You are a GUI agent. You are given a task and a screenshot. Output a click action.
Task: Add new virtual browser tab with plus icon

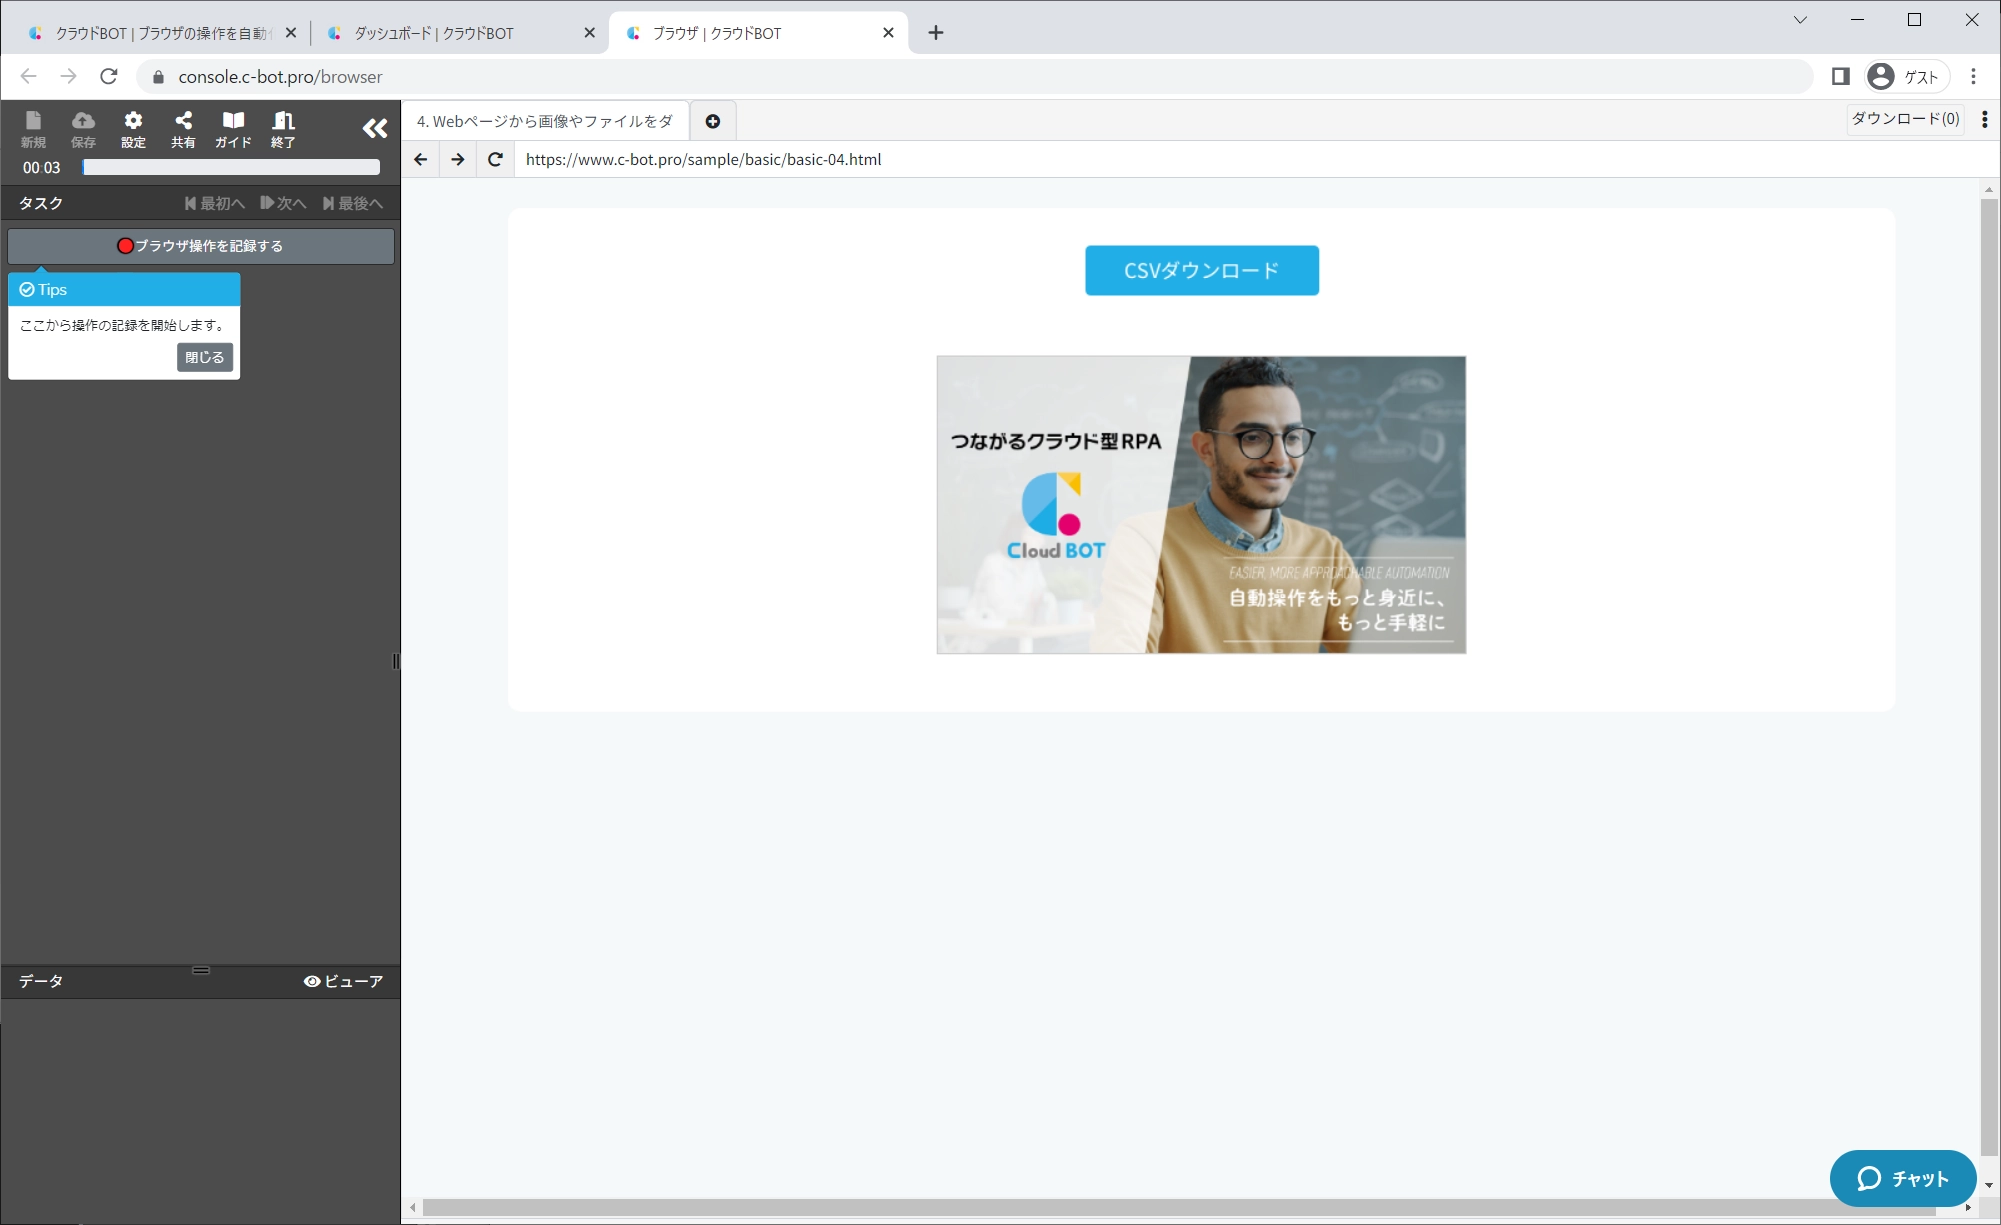tap(713, 121)
